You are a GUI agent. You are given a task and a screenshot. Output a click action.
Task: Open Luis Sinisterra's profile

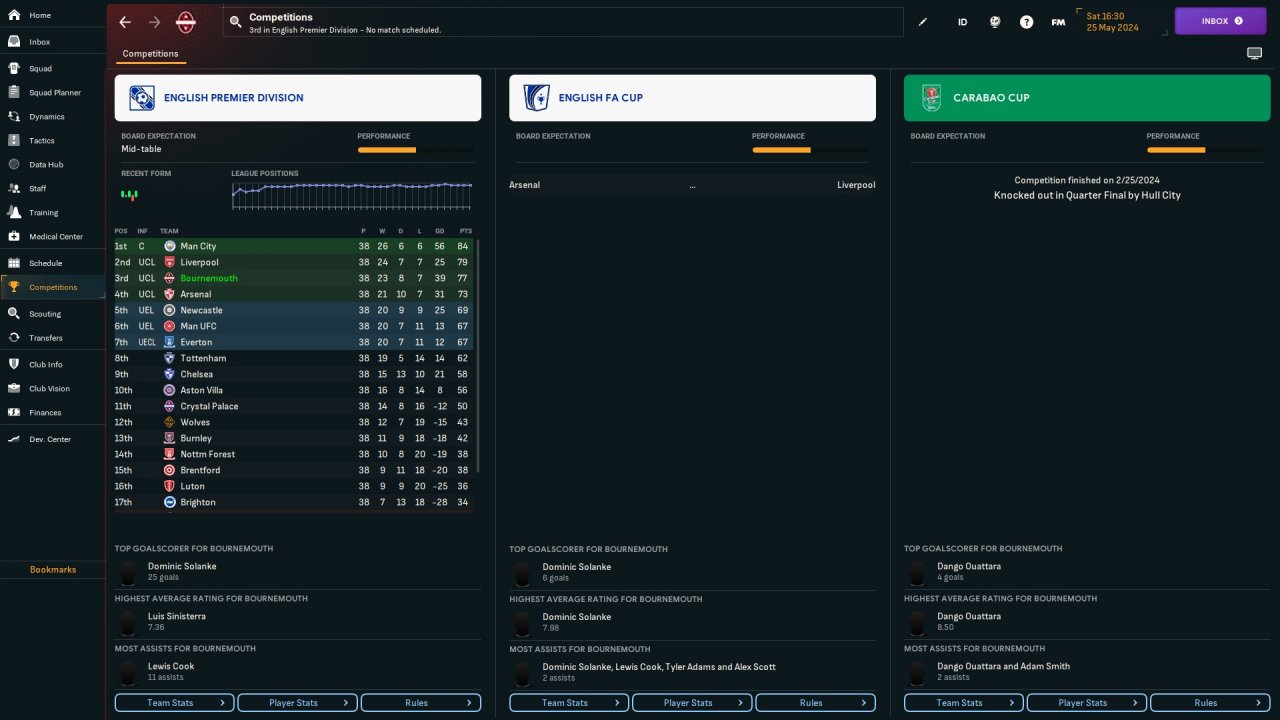[x=177, y=616]
